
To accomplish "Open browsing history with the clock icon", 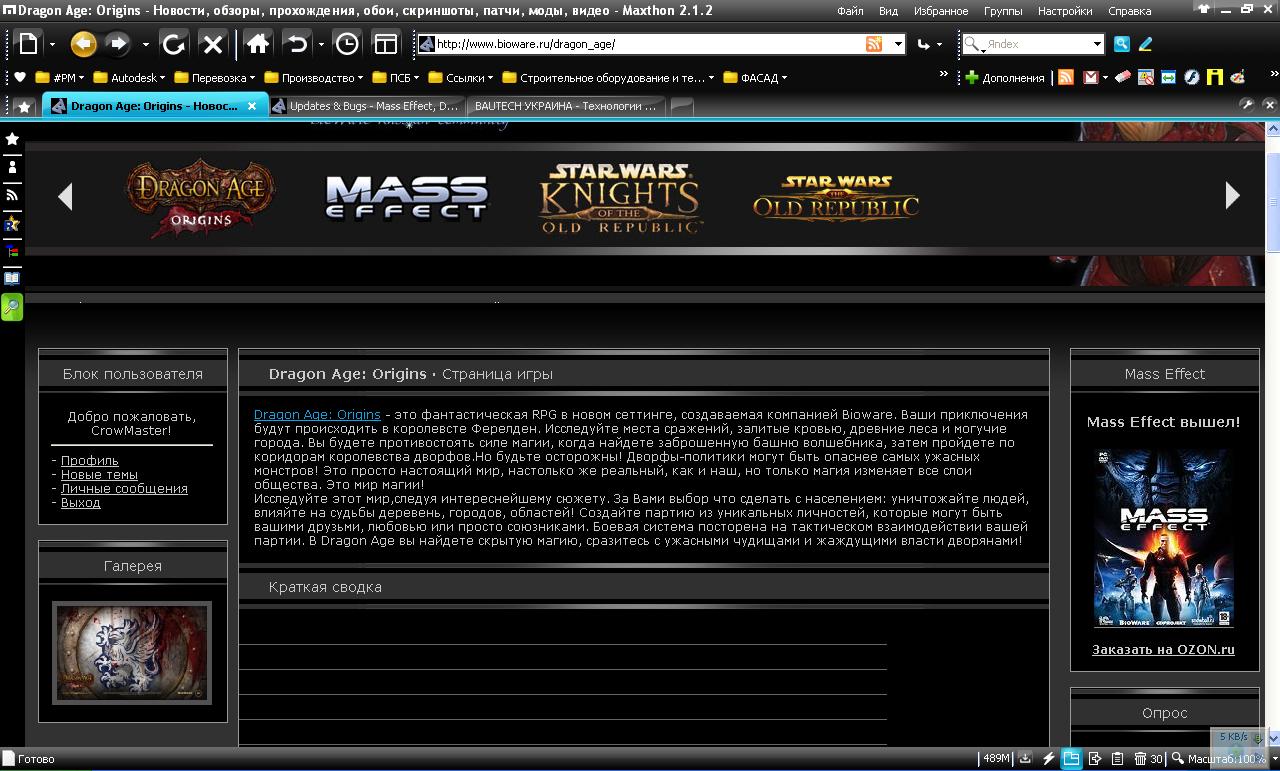I will 346,44.
